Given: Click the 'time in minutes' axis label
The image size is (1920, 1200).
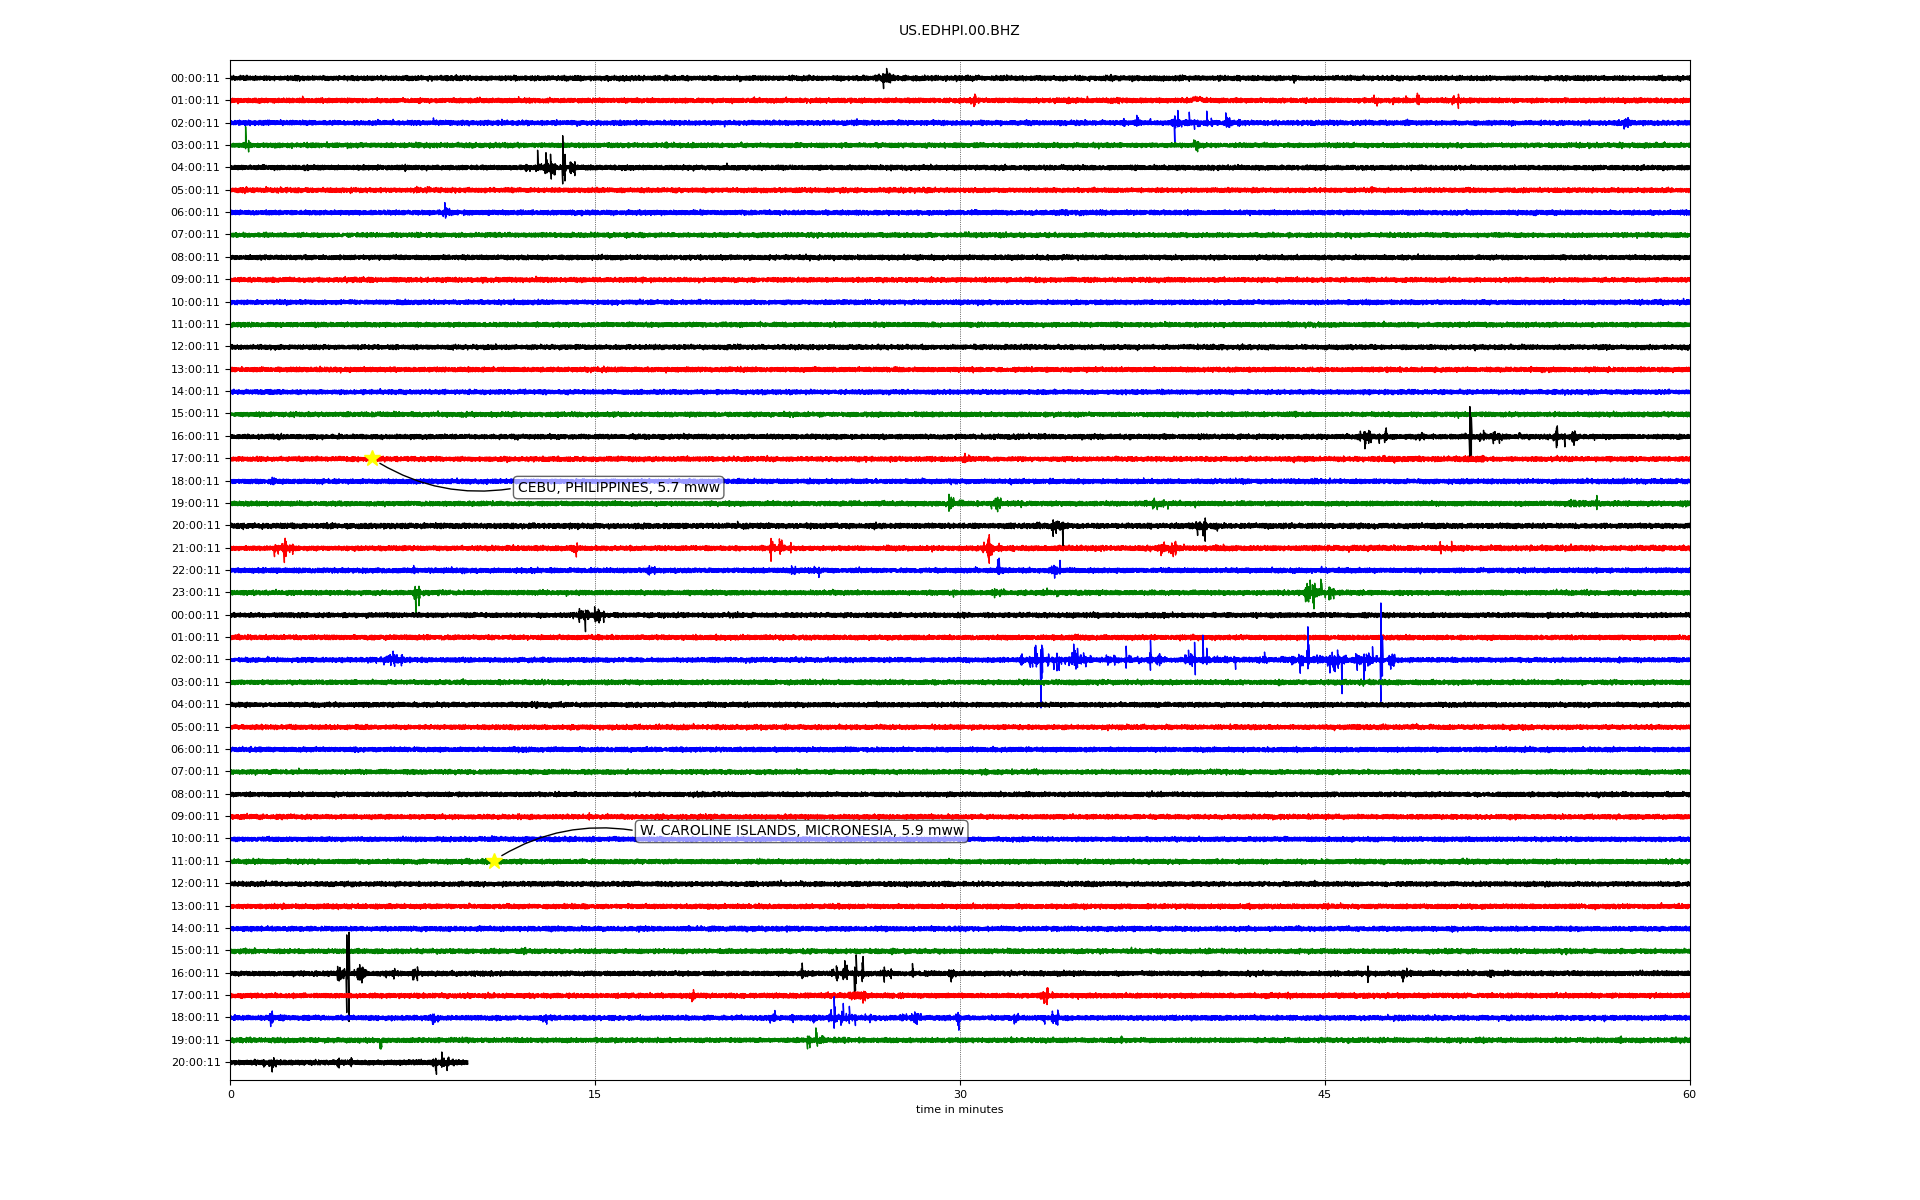Looking at the screenshot, I should (x=959, y=1110).
